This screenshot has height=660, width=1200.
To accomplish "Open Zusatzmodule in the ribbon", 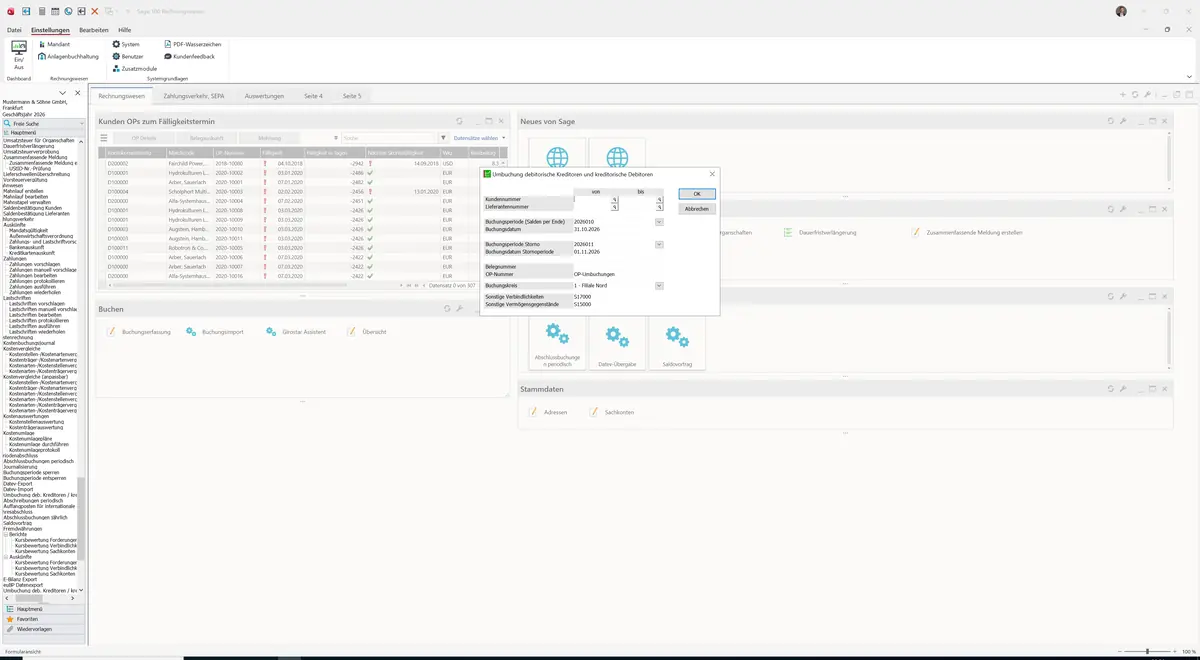I will [x=134, y=68].
